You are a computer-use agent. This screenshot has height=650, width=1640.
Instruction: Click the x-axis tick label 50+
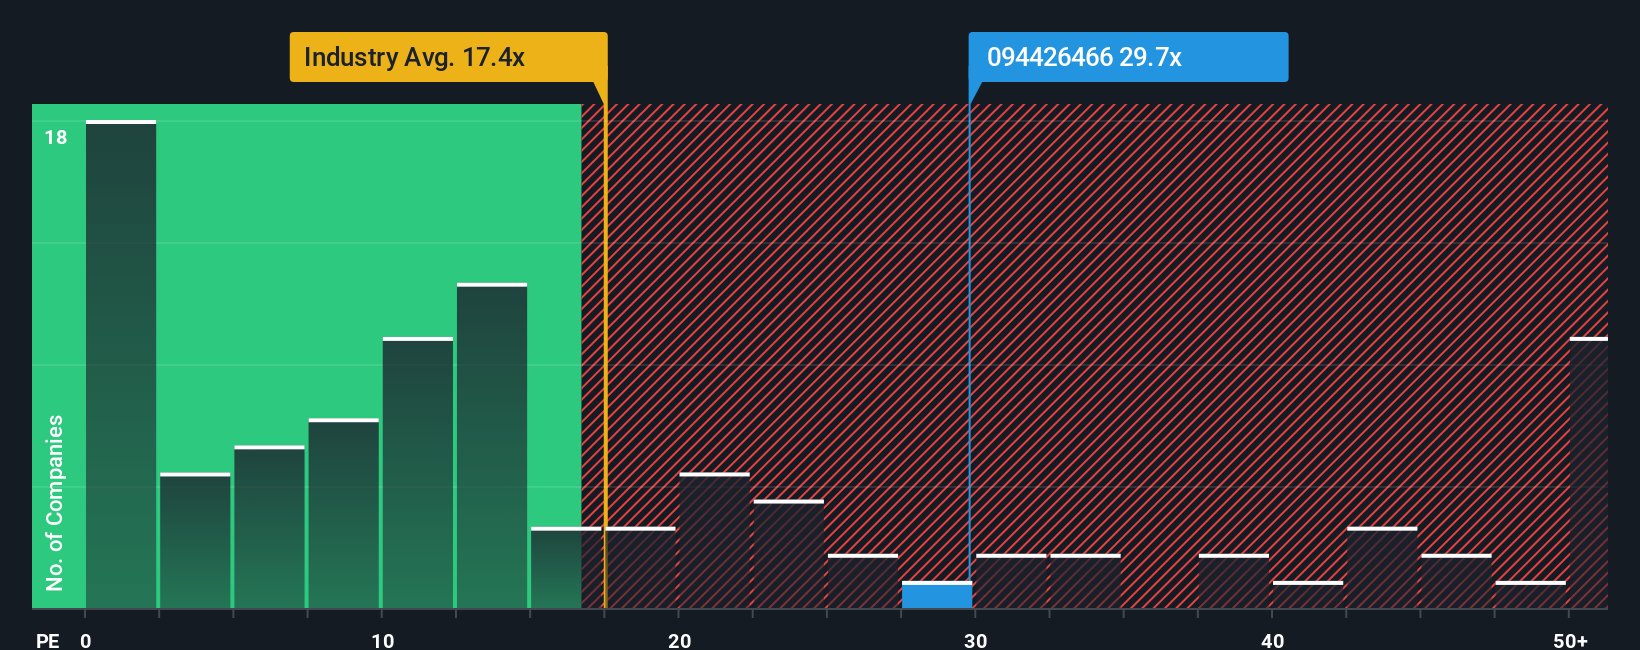1571,640
